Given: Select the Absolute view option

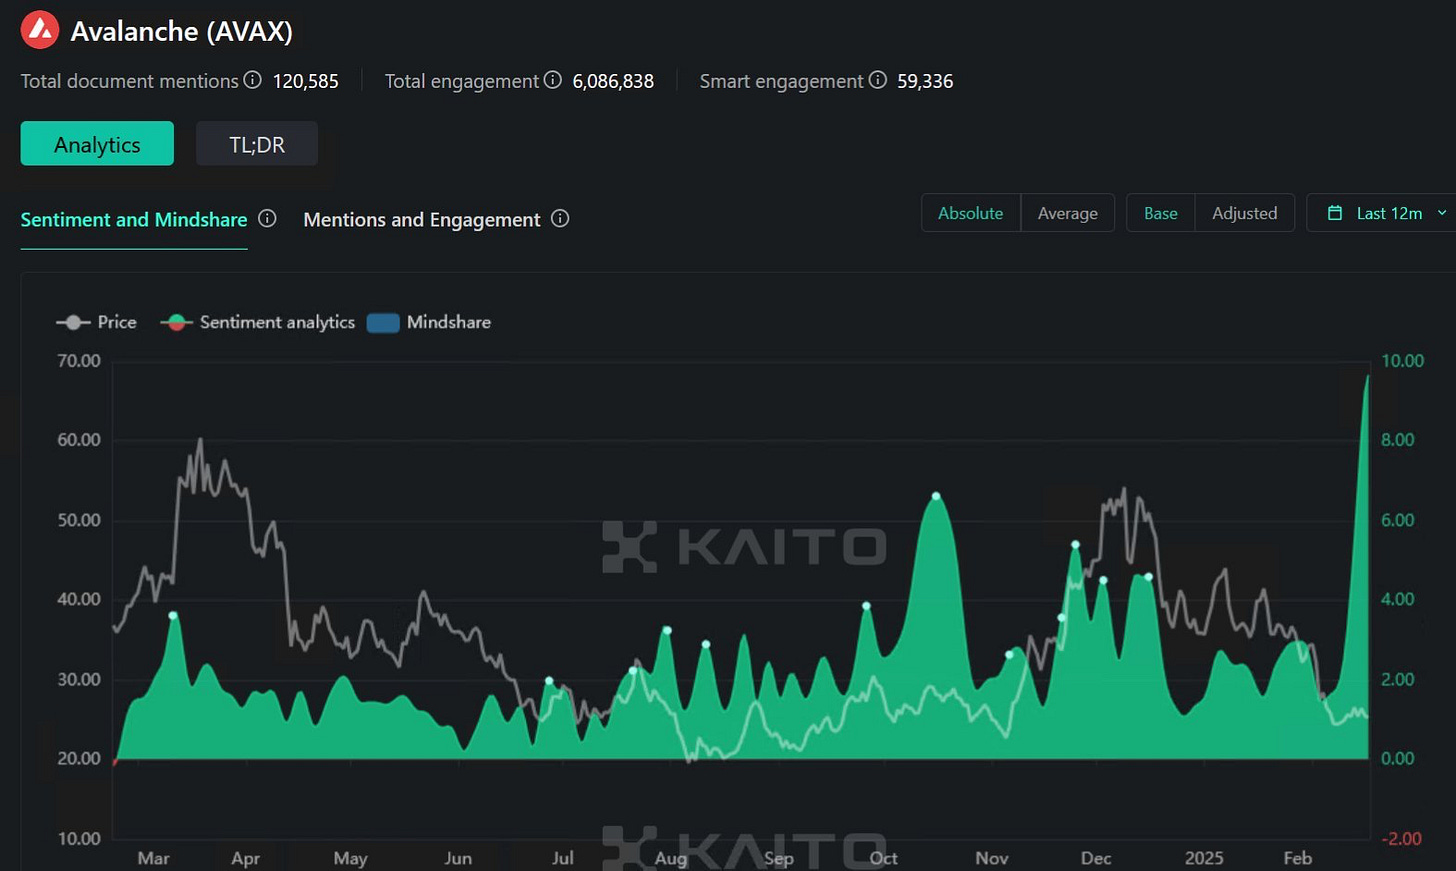Looking at the screenshot, I should pos(970,213).
